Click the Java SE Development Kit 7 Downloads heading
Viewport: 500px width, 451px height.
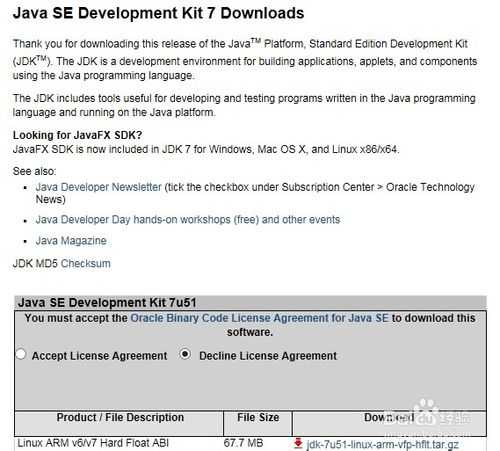tap(158, 13)
